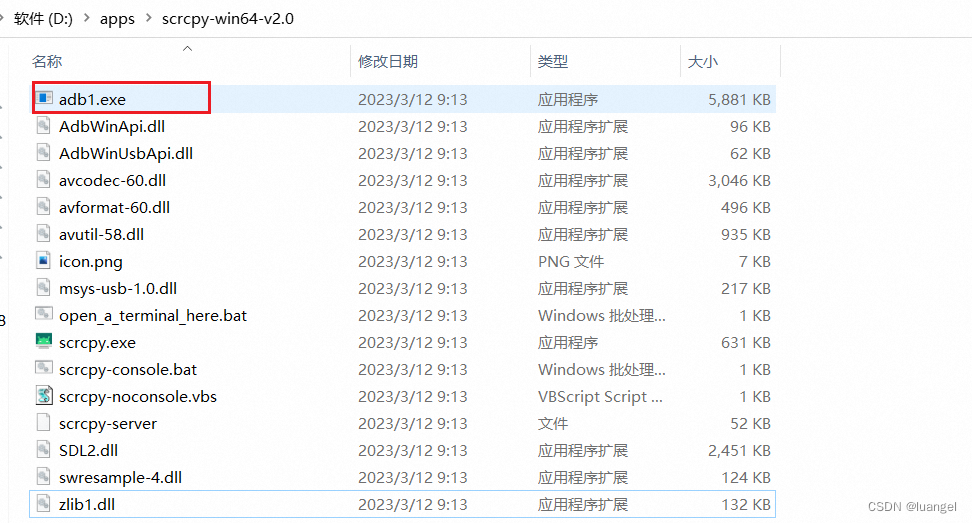Click the 应用程序 type of scrcpy.exe
Viewport: 972px width, 523px height.
(x=568, y=343)
